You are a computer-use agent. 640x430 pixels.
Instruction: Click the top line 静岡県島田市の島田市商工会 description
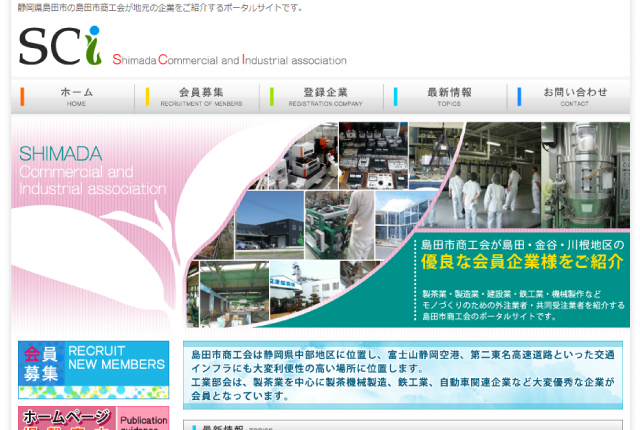coord(160,8)
